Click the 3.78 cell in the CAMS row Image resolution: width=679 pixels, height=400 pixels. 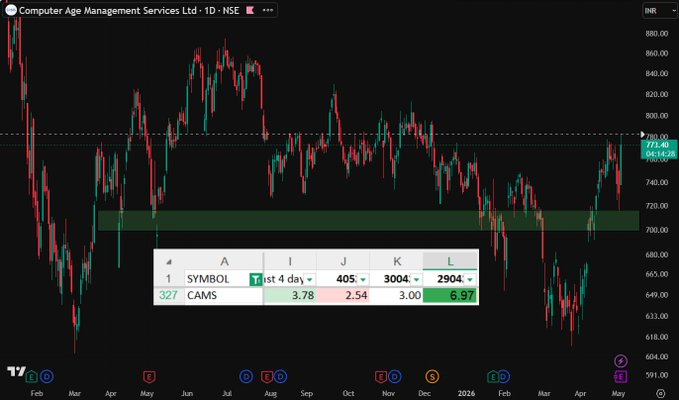click(x=290, y=295)
